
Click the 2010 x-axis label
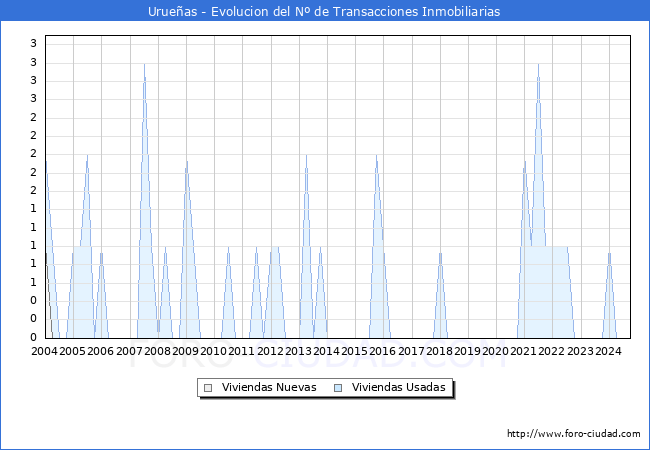point(213,351)
